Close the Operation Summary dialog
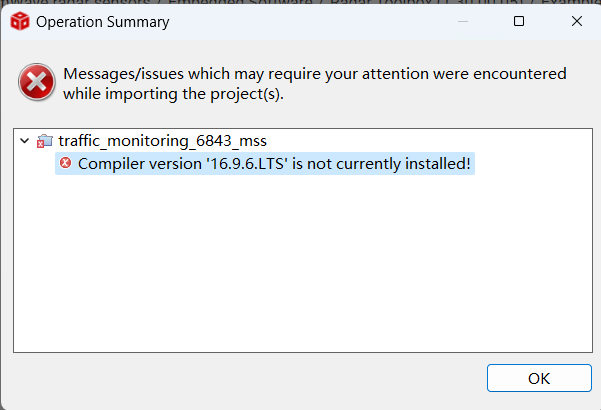The image size is (601, 410). coord(577,21)
